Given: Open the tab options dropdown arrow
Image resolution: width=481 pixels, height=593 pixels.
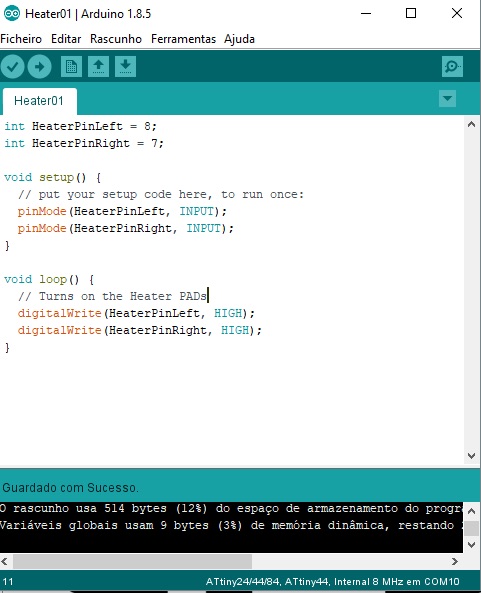Looking at the screenshot, I should click(x=447, y=99).
